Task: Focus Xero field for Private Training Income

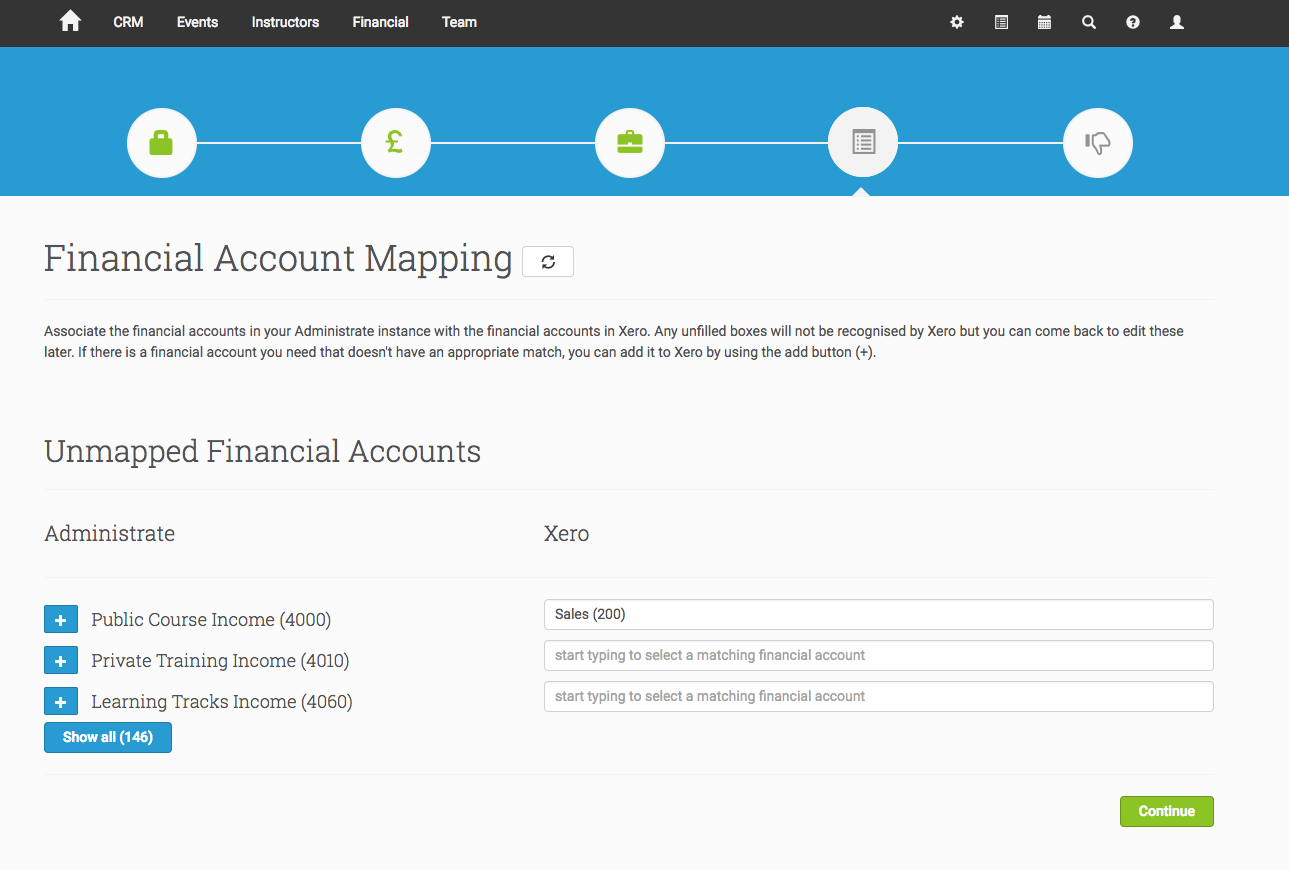Action: pos(878,655)
